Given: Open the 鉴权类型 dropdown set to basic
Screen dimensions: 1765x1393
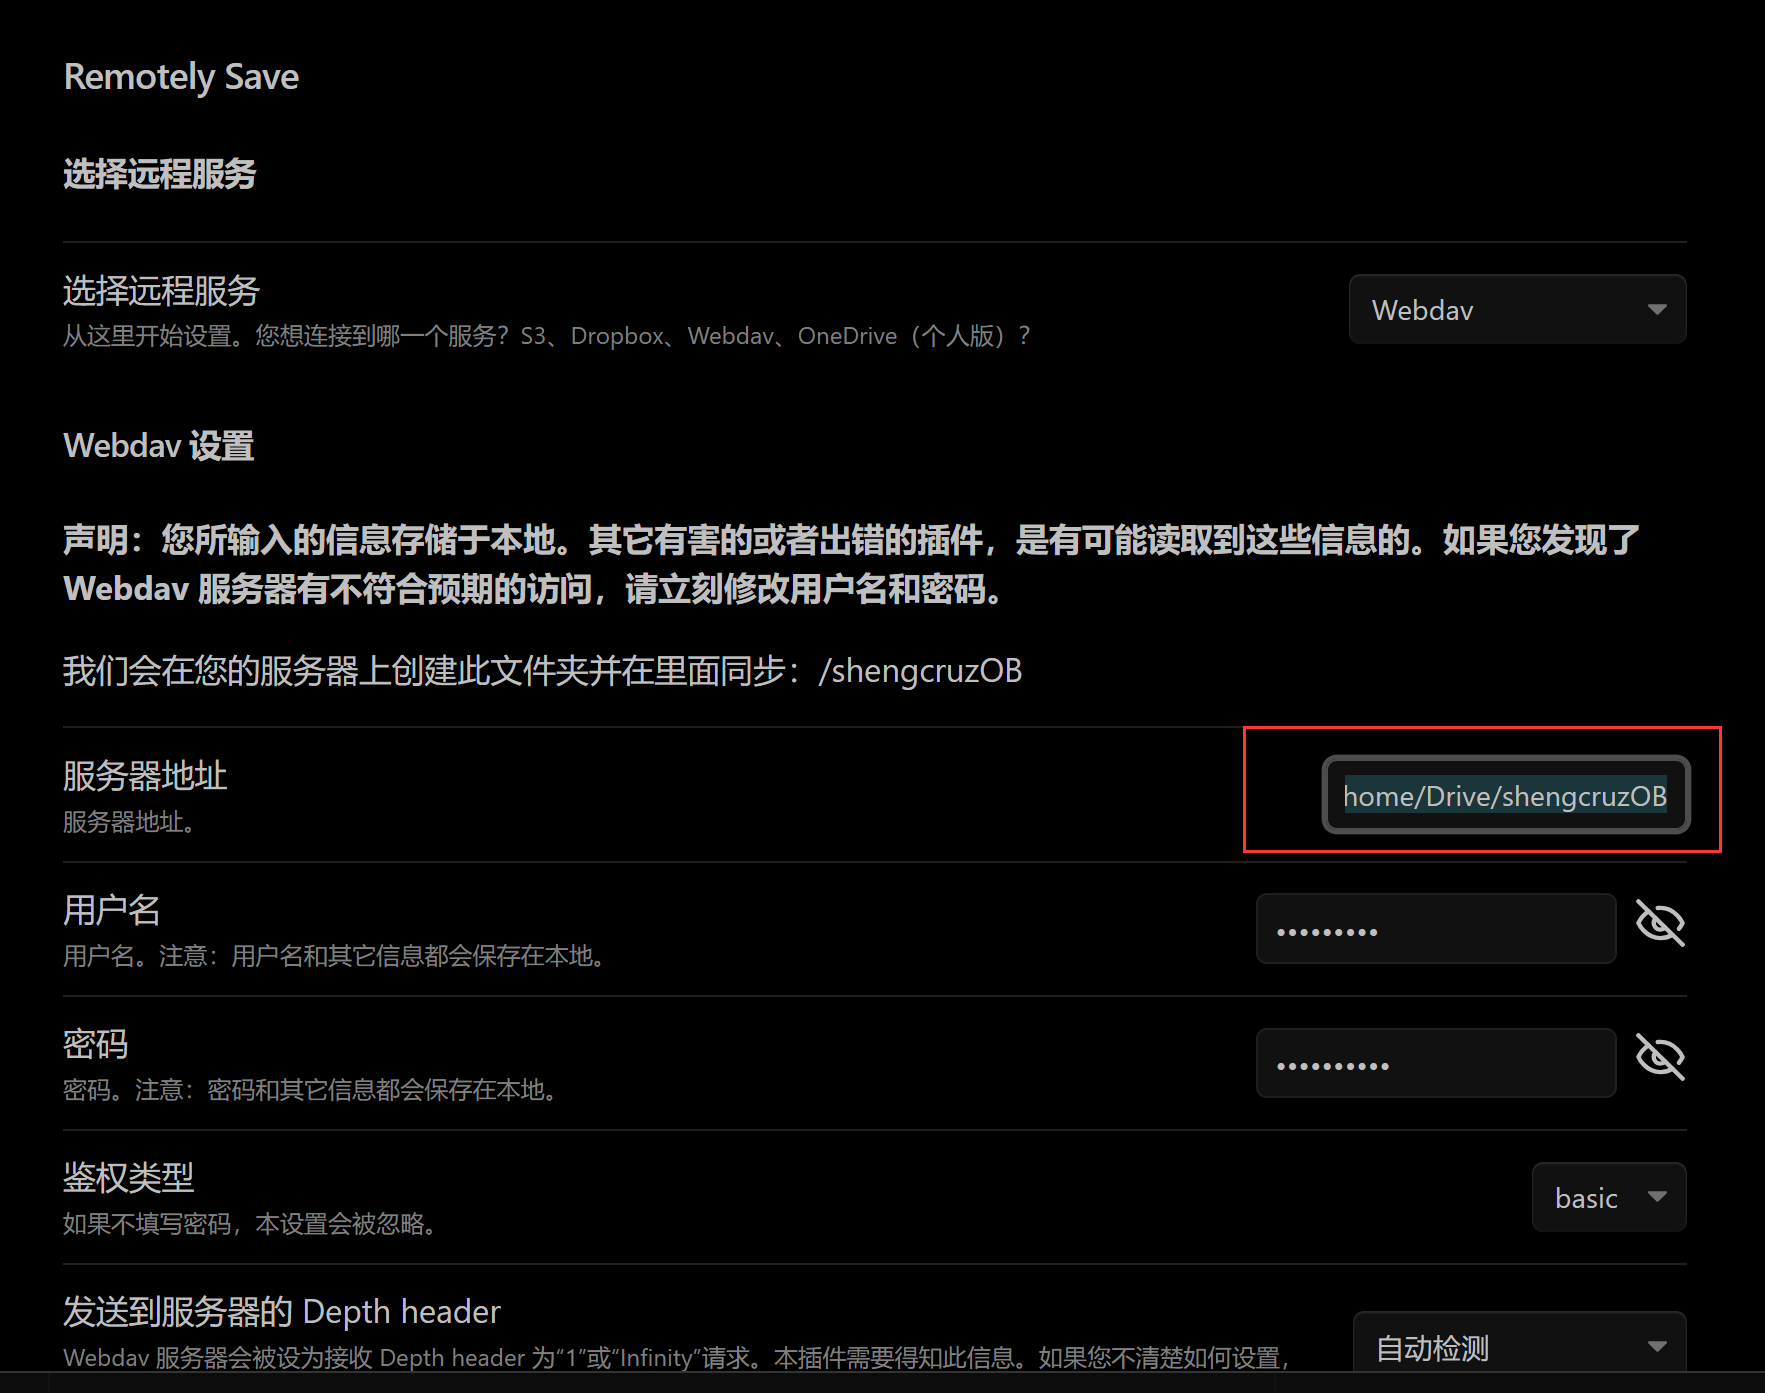Looking at the screenshot, I should pyautogui.click(x=1608, y=1197).
